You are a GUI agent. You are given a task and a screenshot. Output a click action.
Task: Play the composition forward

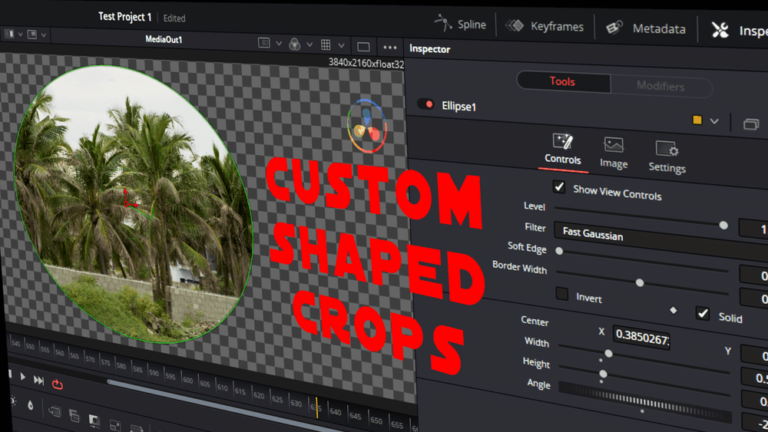click(23, 377)
